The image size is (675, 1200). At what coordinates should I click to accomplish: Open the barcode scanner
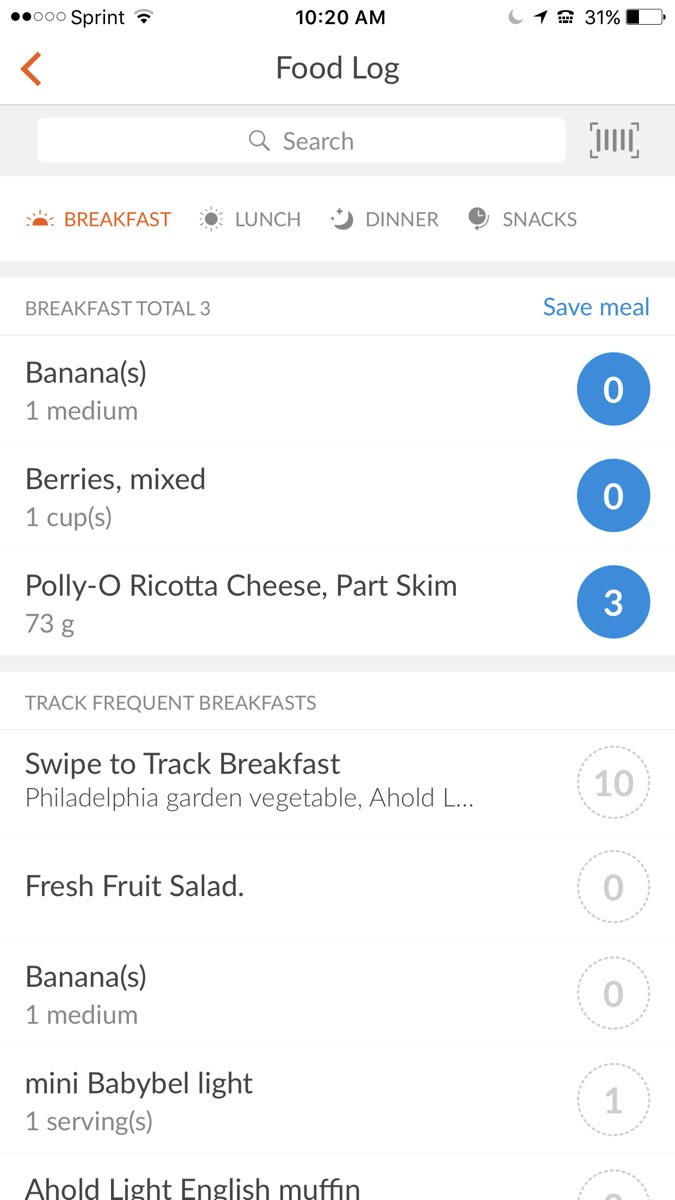pos(614,141)
